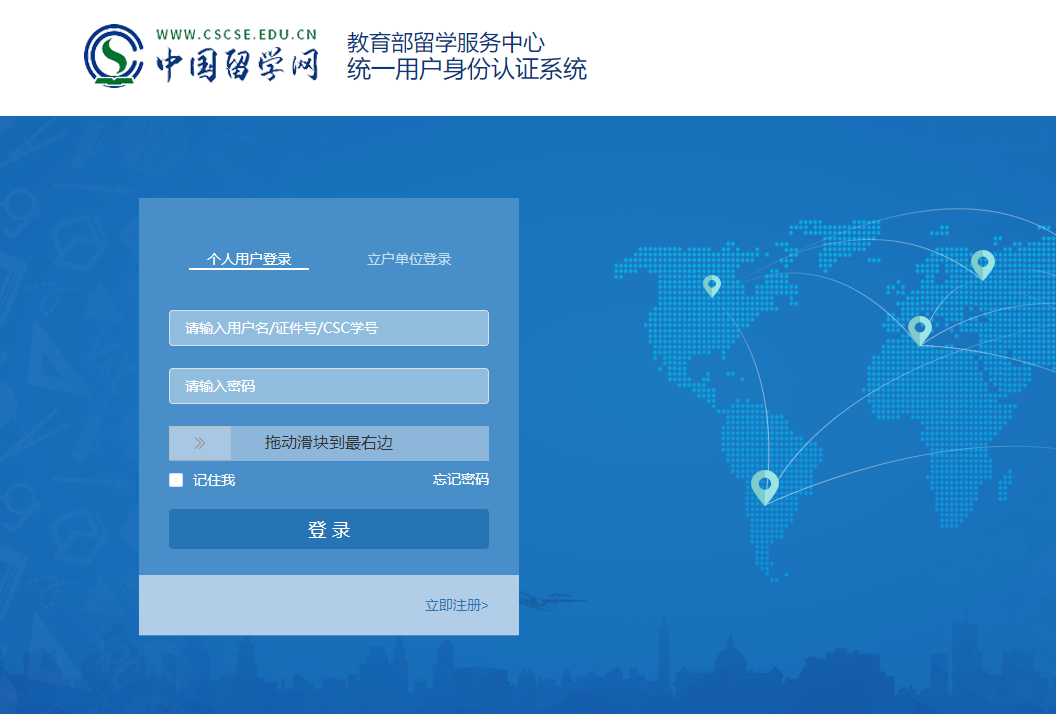Open the 立即注册> link
The height and width of the screenshot is (714, 1056).
pyautogui.click(x=457, y=605)
